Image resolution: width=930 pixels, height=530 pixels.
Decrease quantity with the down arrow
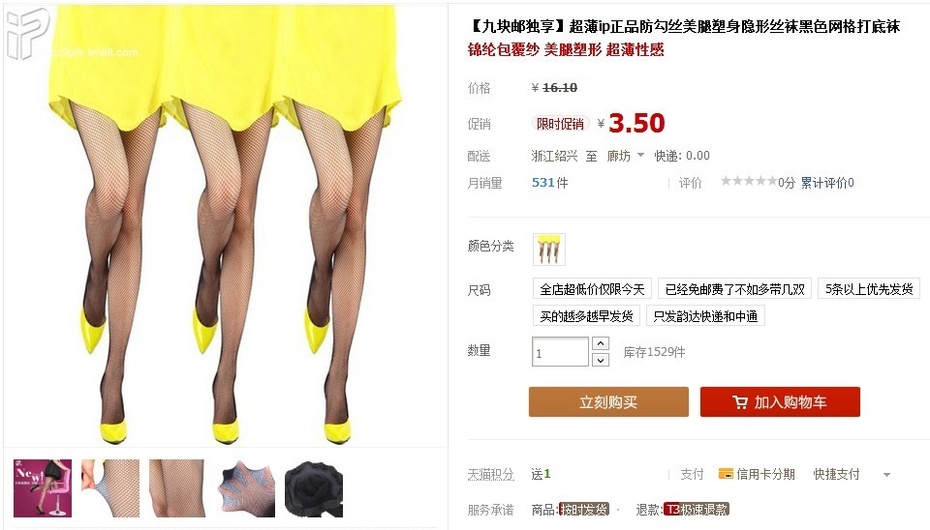coord(600,360)
